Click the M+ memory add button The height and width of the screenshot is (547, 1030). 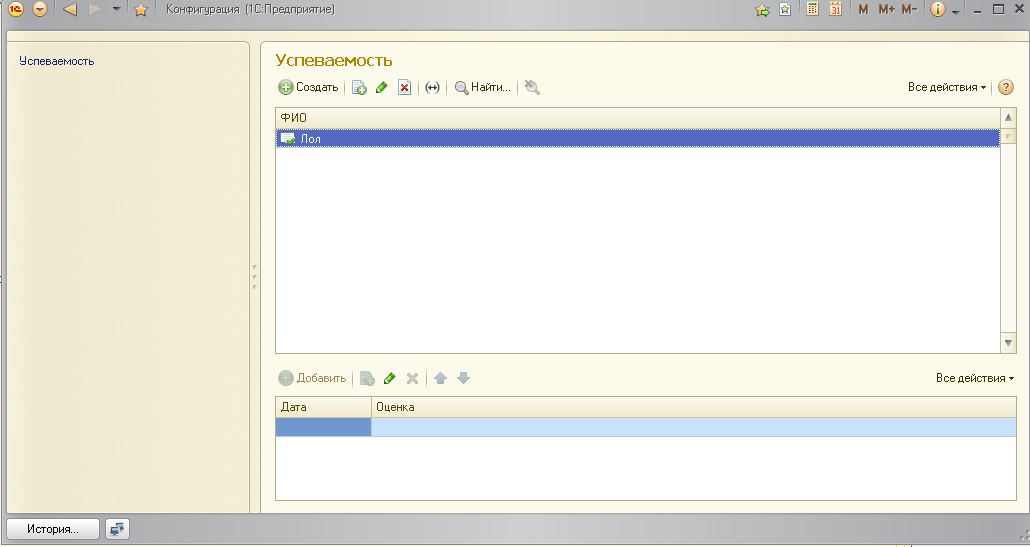[x=886, y=9]
